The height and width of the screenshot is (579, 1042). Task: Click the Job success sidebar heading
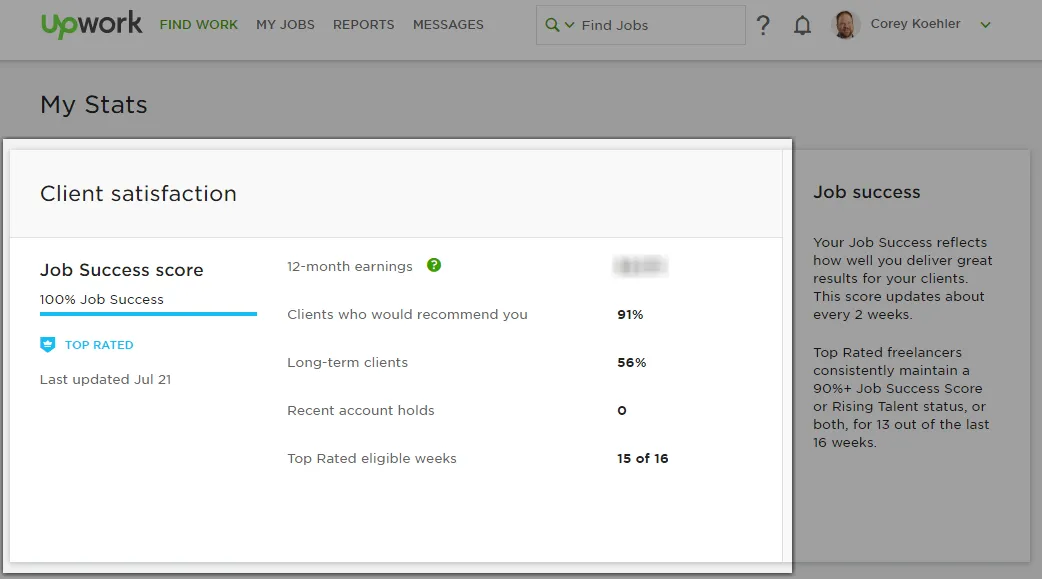pyautogui.click(x=867, y=192)
